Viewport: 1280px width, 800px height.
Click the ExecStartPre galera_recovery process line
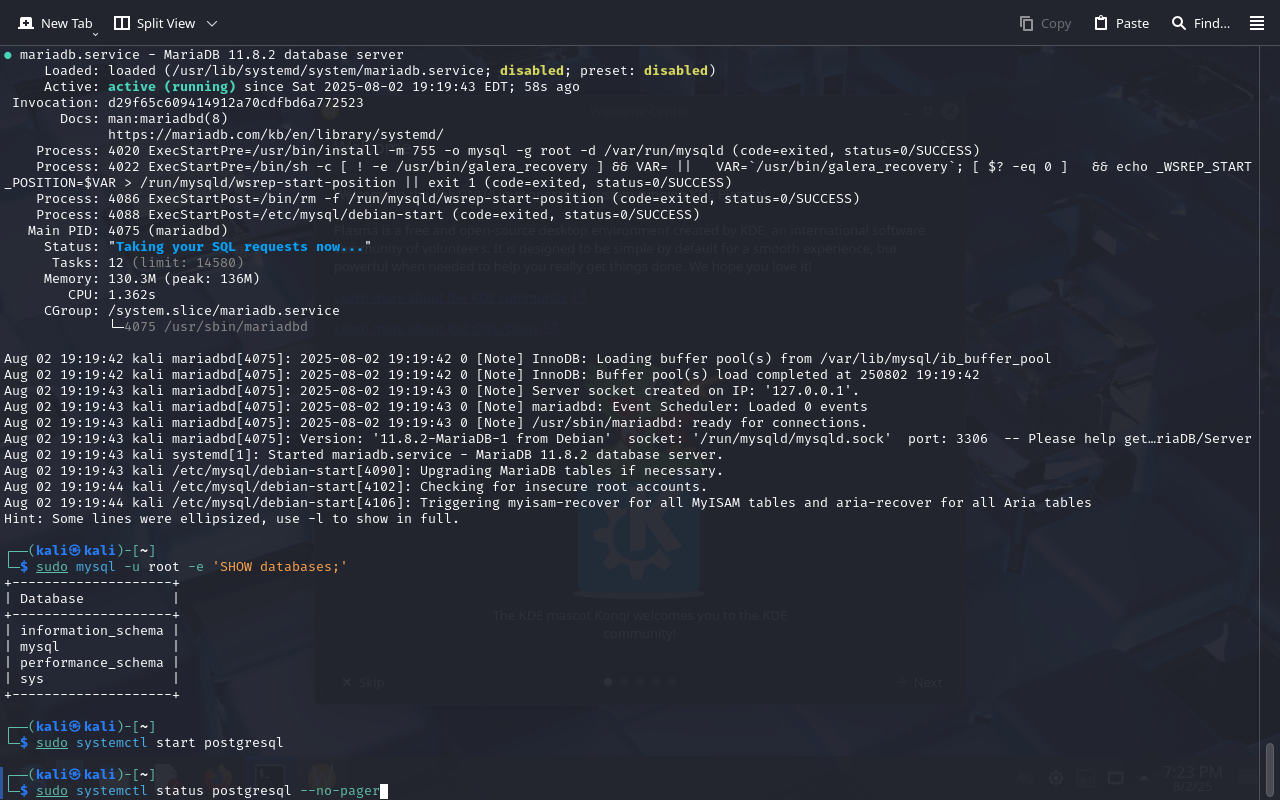pos(628,174)
